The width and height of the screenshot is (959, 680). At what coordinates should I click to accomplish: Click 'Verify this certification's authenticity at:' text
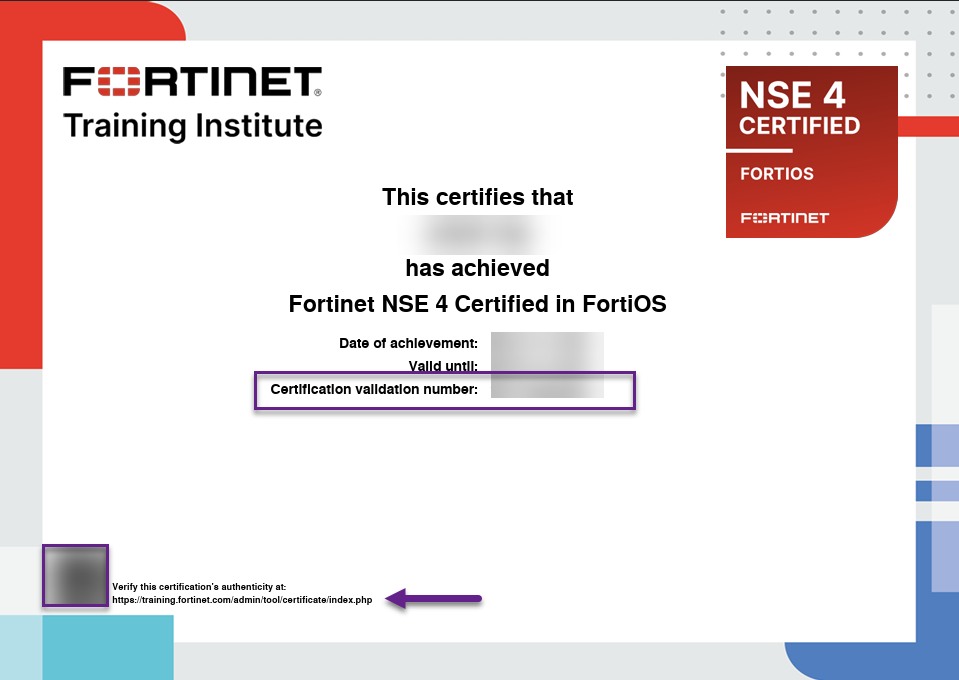tap(199, 586)
